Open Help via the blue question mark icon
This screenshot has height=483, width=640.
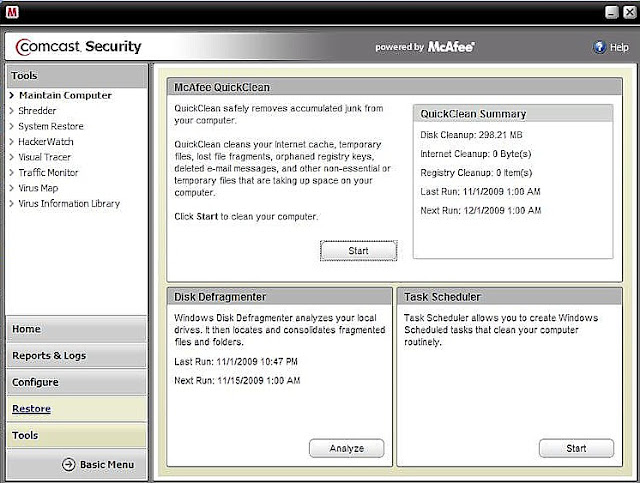pyautogui.click(x=599, y=47)
